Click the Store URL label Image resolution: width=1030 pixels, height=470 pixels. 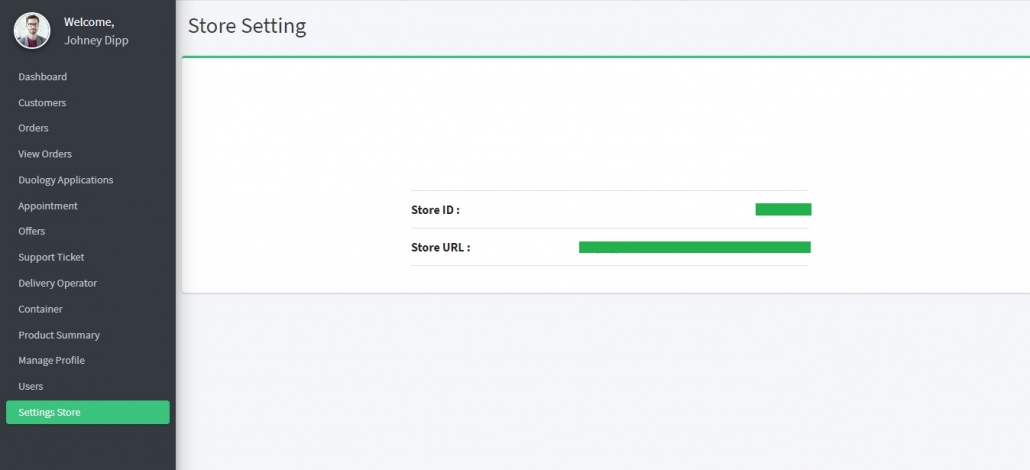click(441, 247)
